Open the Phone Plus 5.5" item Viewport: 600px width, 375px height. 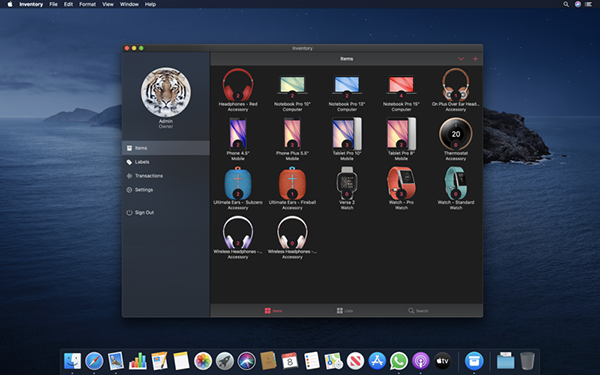point(292,139)
